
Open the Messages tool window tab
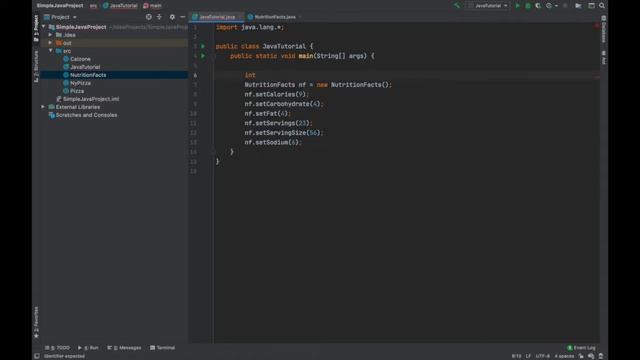(124, 348)
